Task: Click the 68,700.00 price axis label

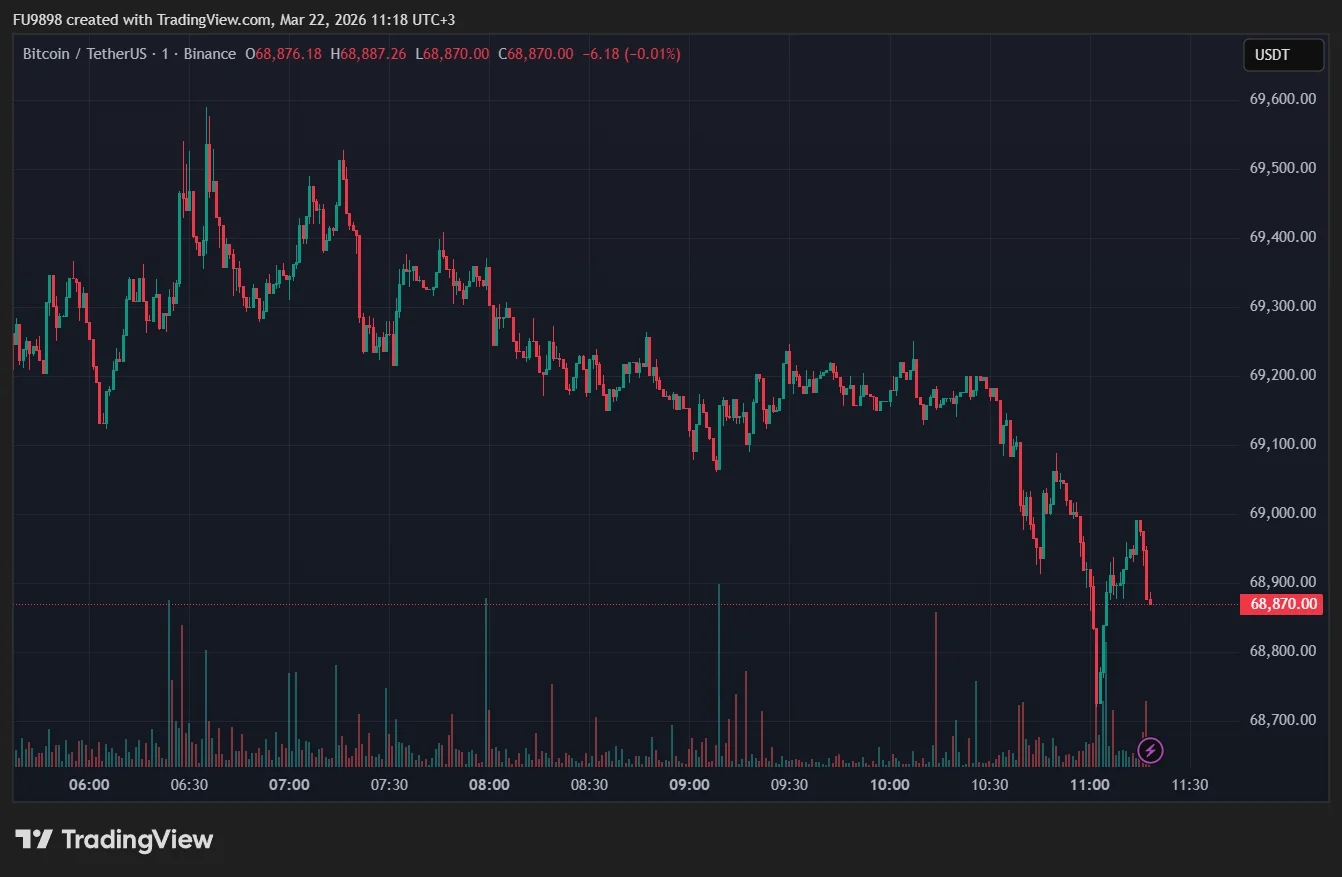Action: point(1282,720)
